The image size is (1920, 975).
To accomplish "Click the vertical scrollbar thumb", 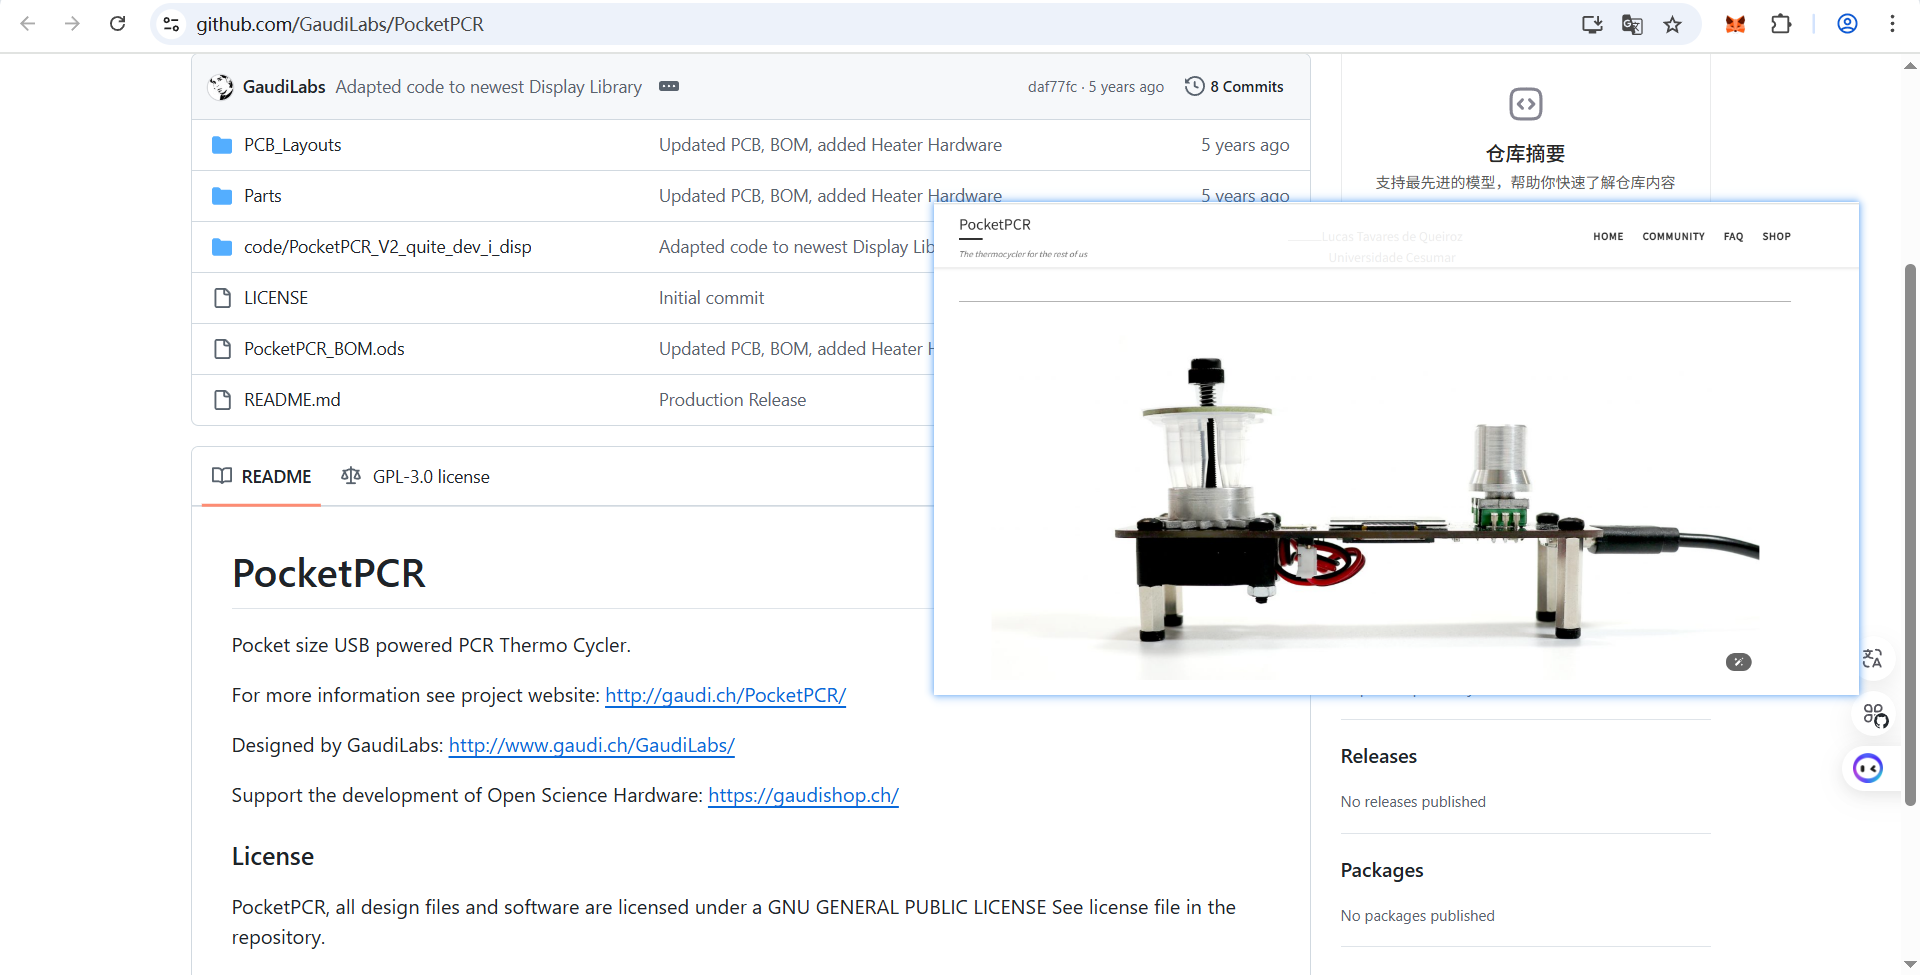I will click(x=1910, y=535).
